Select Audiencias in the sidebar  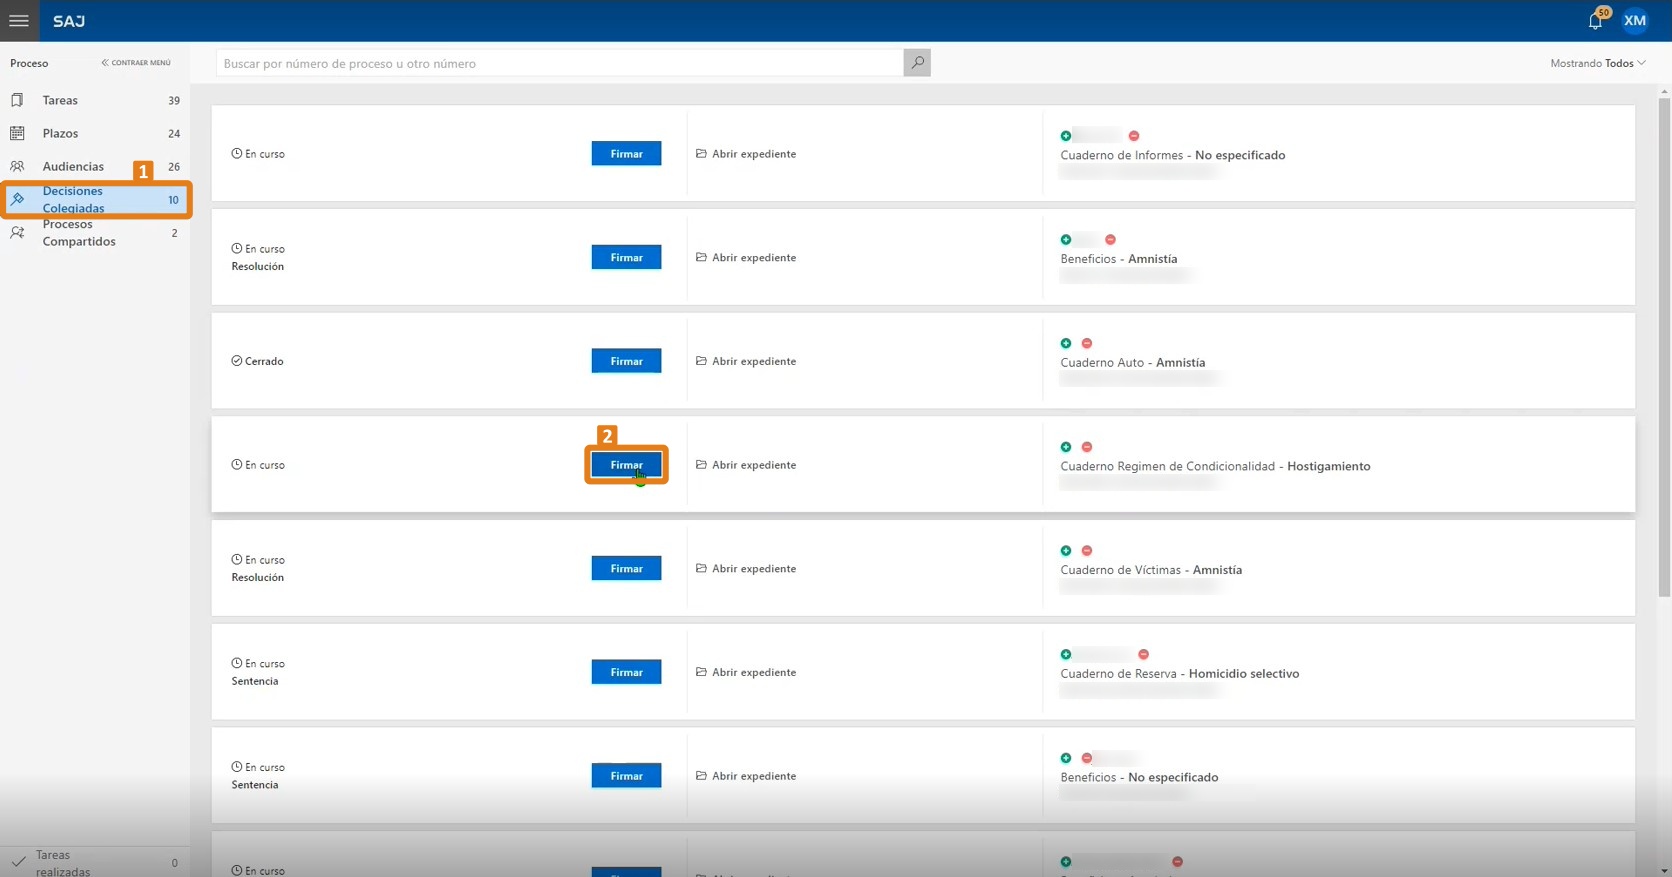coord(95,166)
